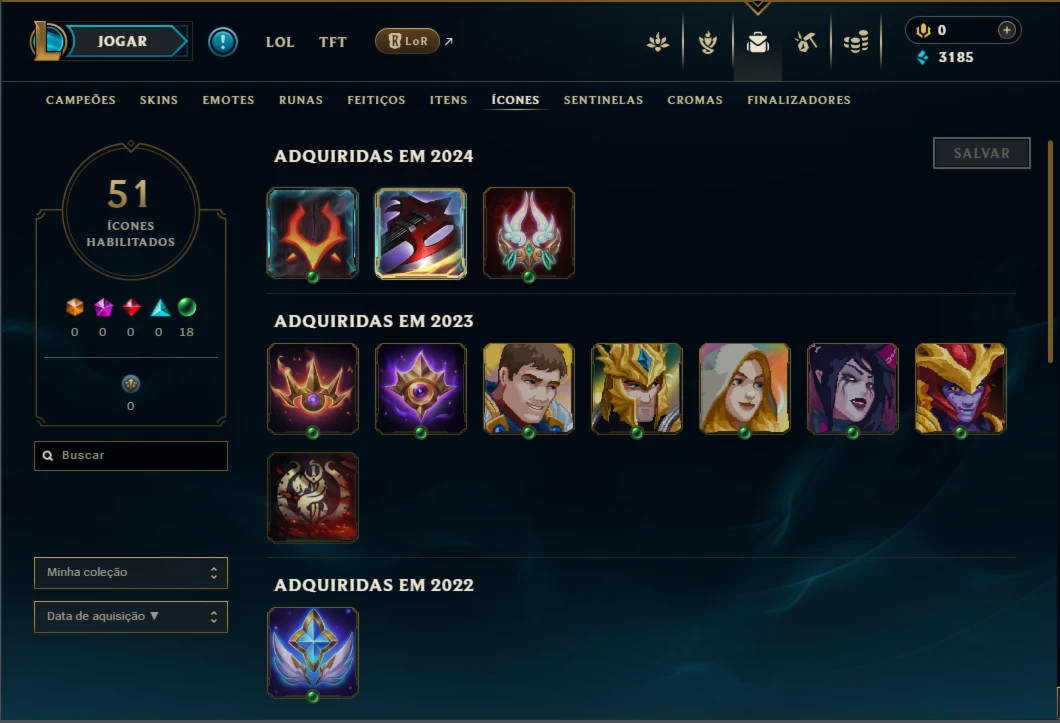Image resolution: width=1060 pixels, height=723 pixels.
Task: Open the Minha coleção dropdown
Action: pos(130,573)
